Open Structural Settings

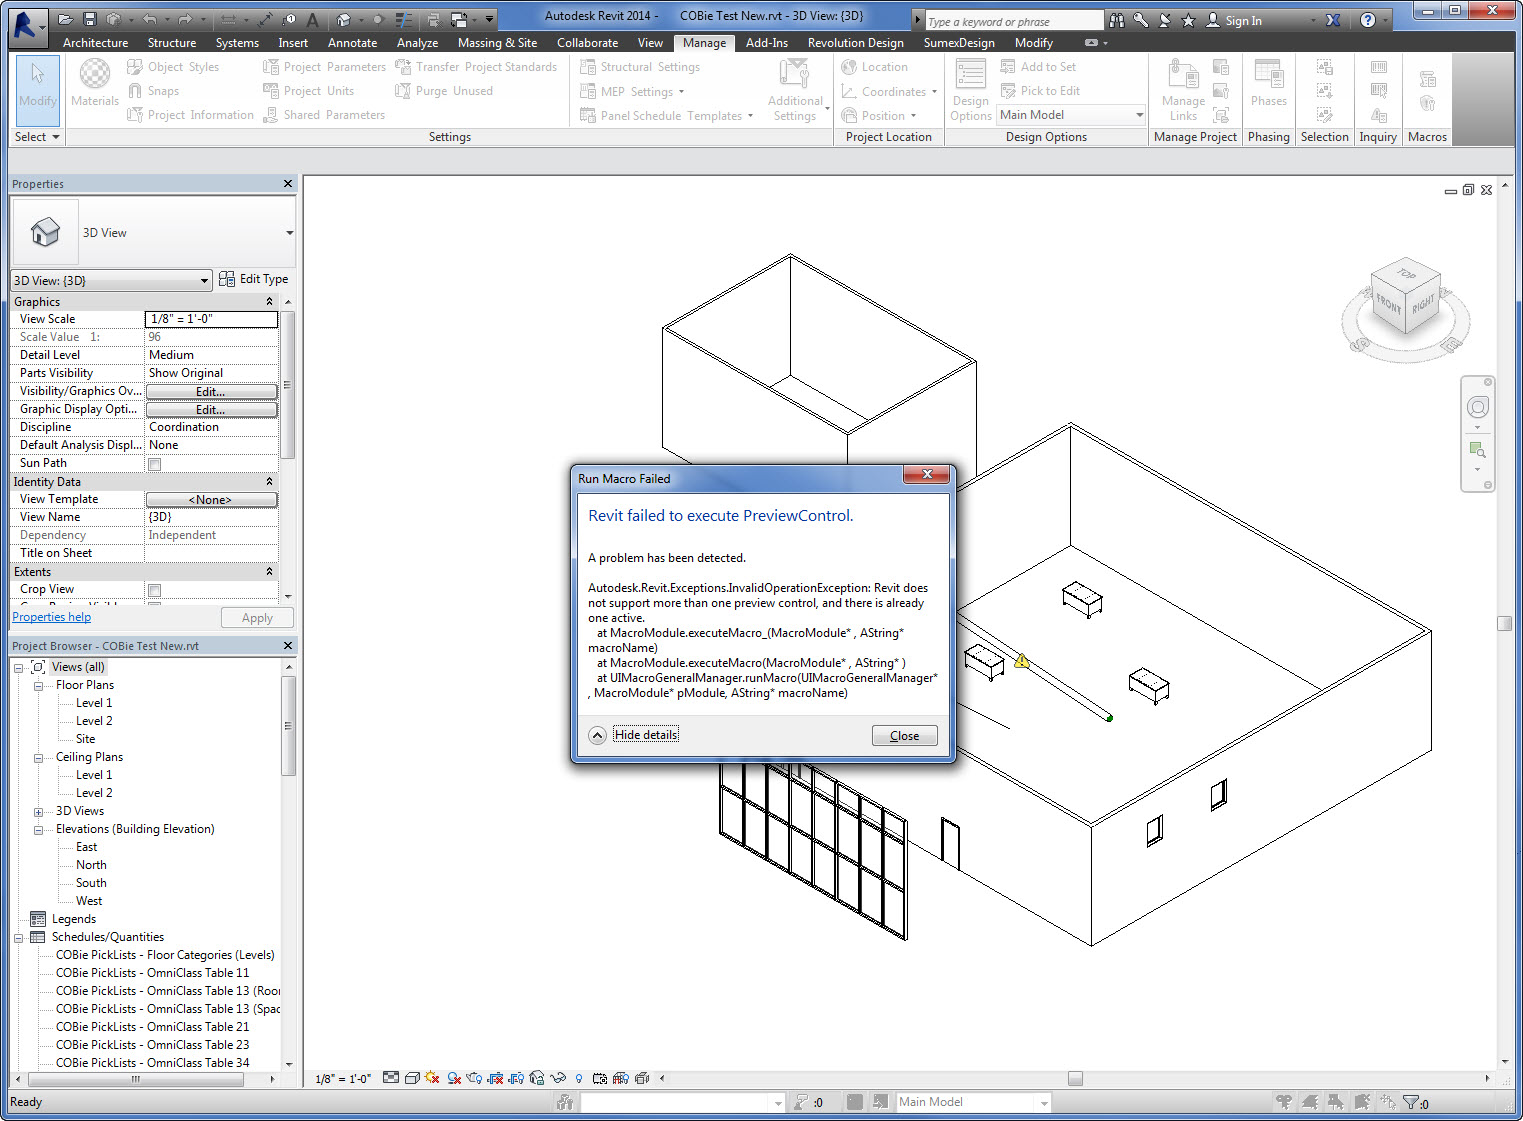coord(650,66)
